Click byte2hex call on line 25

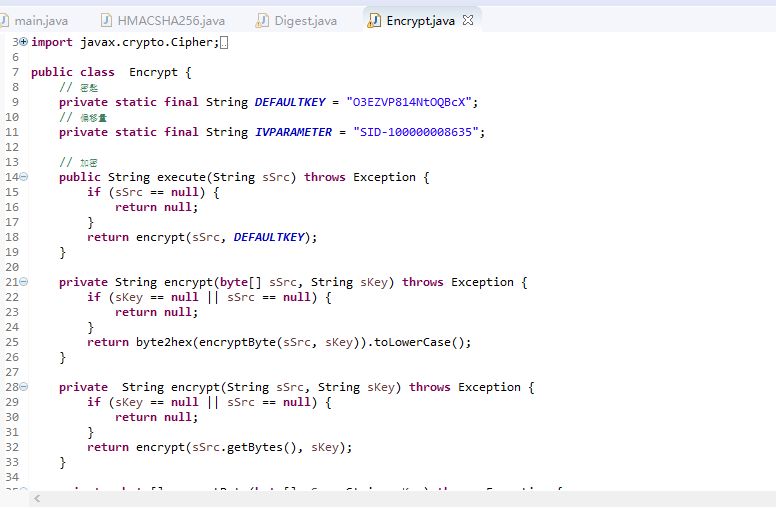point(164,342)
